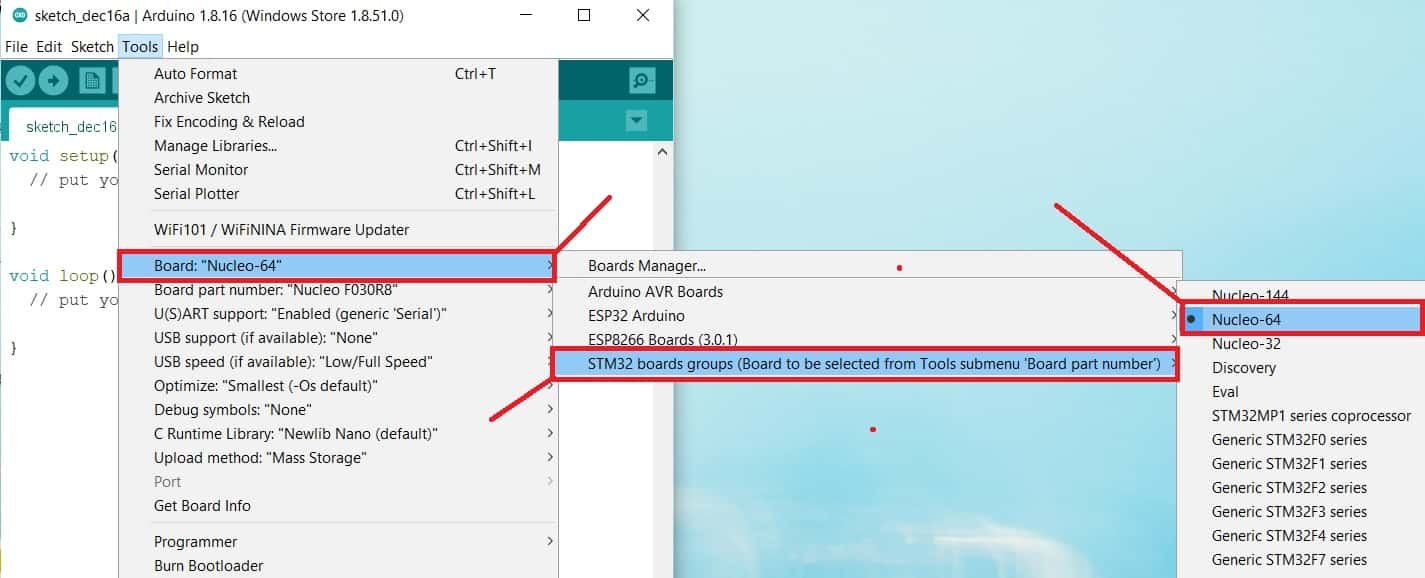This screenshot has width=1425, height=578.
Task: Switch to the sketch_dec16a editor tab
Action: click(65, 126)
